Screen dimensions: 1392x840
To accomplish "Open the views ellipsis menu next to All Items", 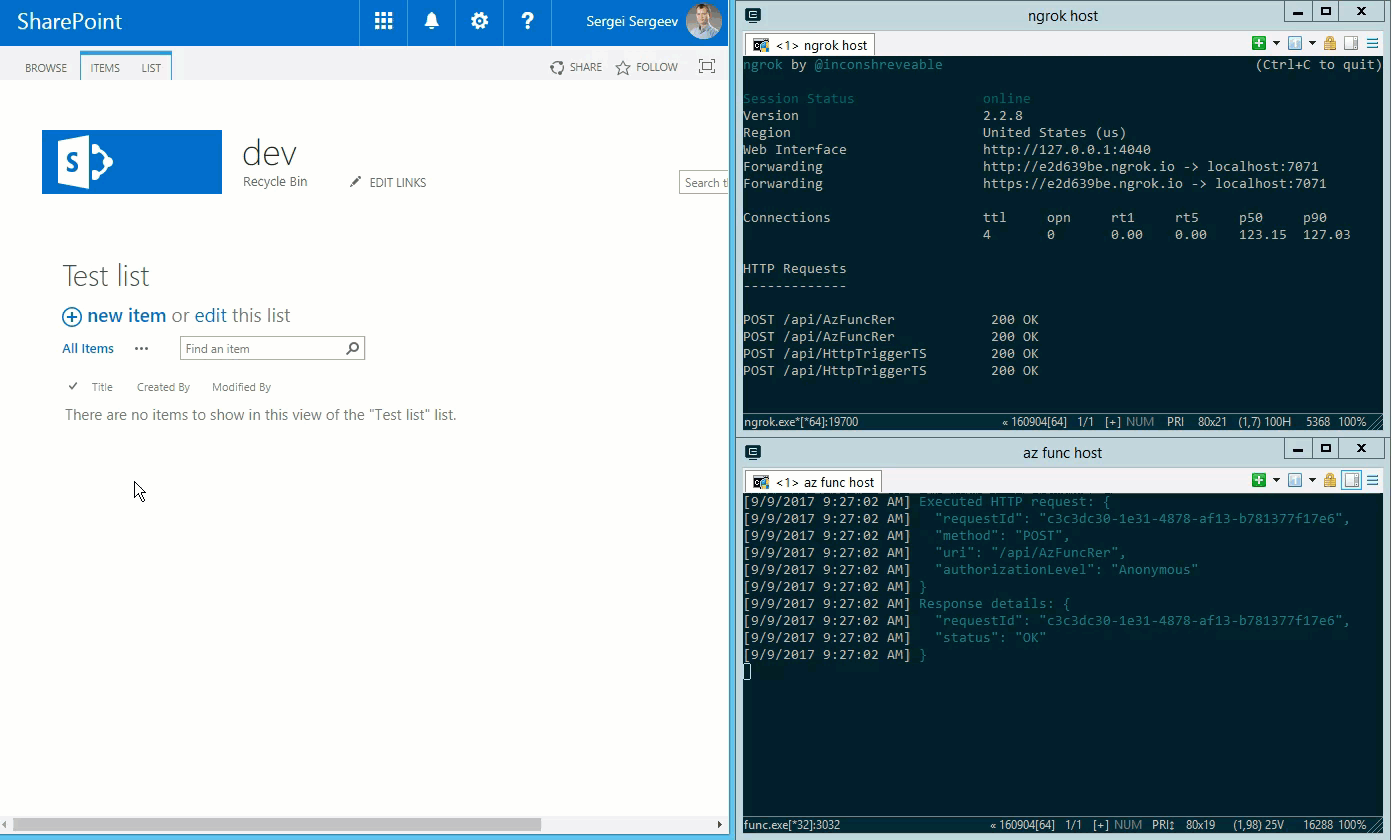I will tap(141, 349).
